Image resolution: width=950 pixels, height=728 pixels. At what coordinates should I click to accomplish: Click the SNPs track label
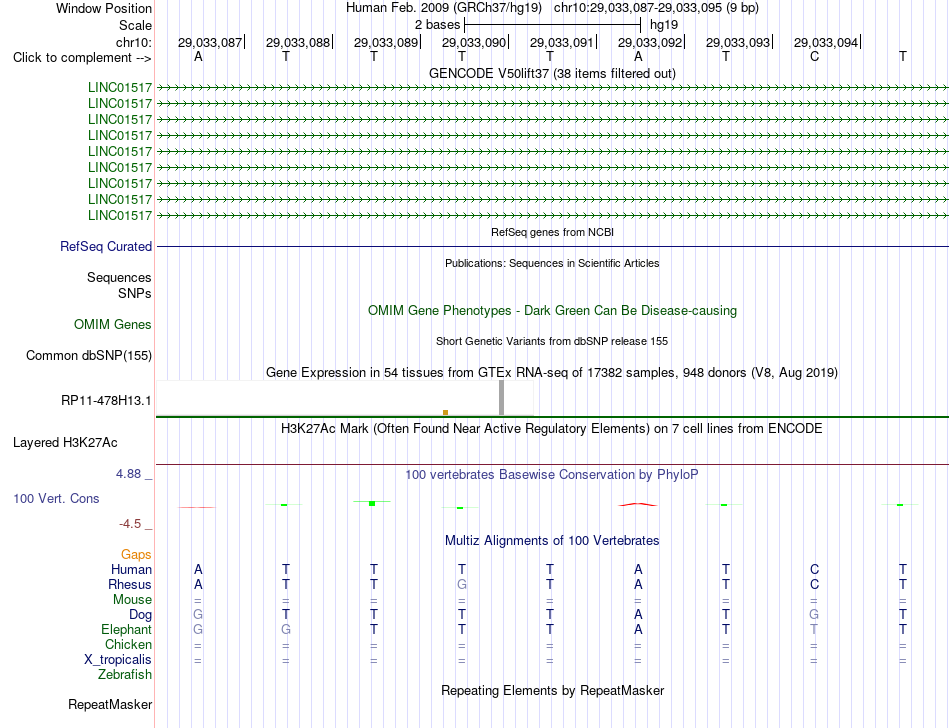pyautogui.click(x=135, y=293)
